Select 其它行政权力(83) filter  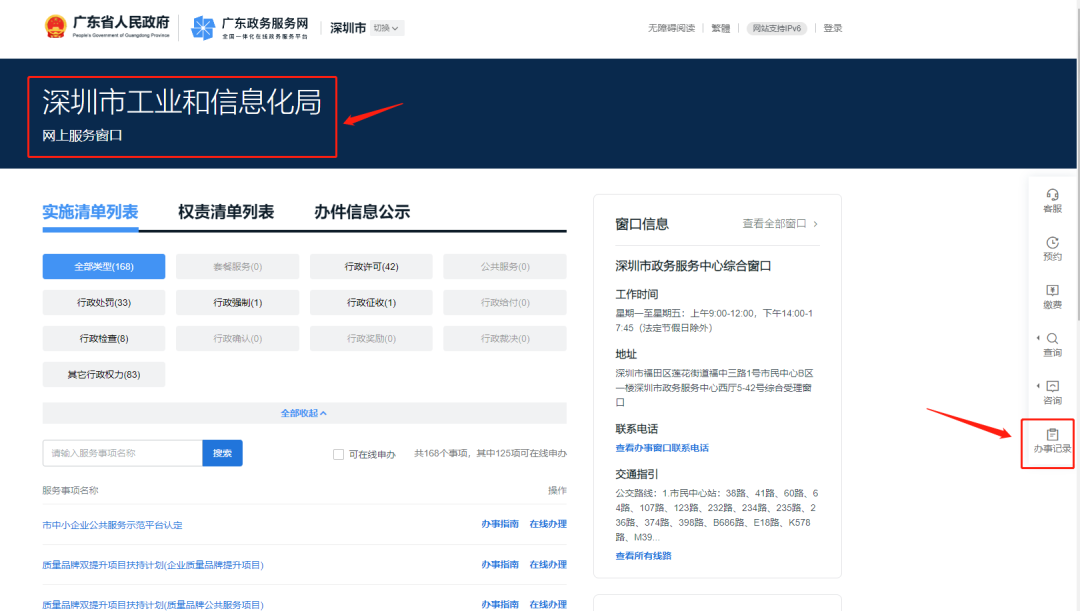click(x=104, y=374)
